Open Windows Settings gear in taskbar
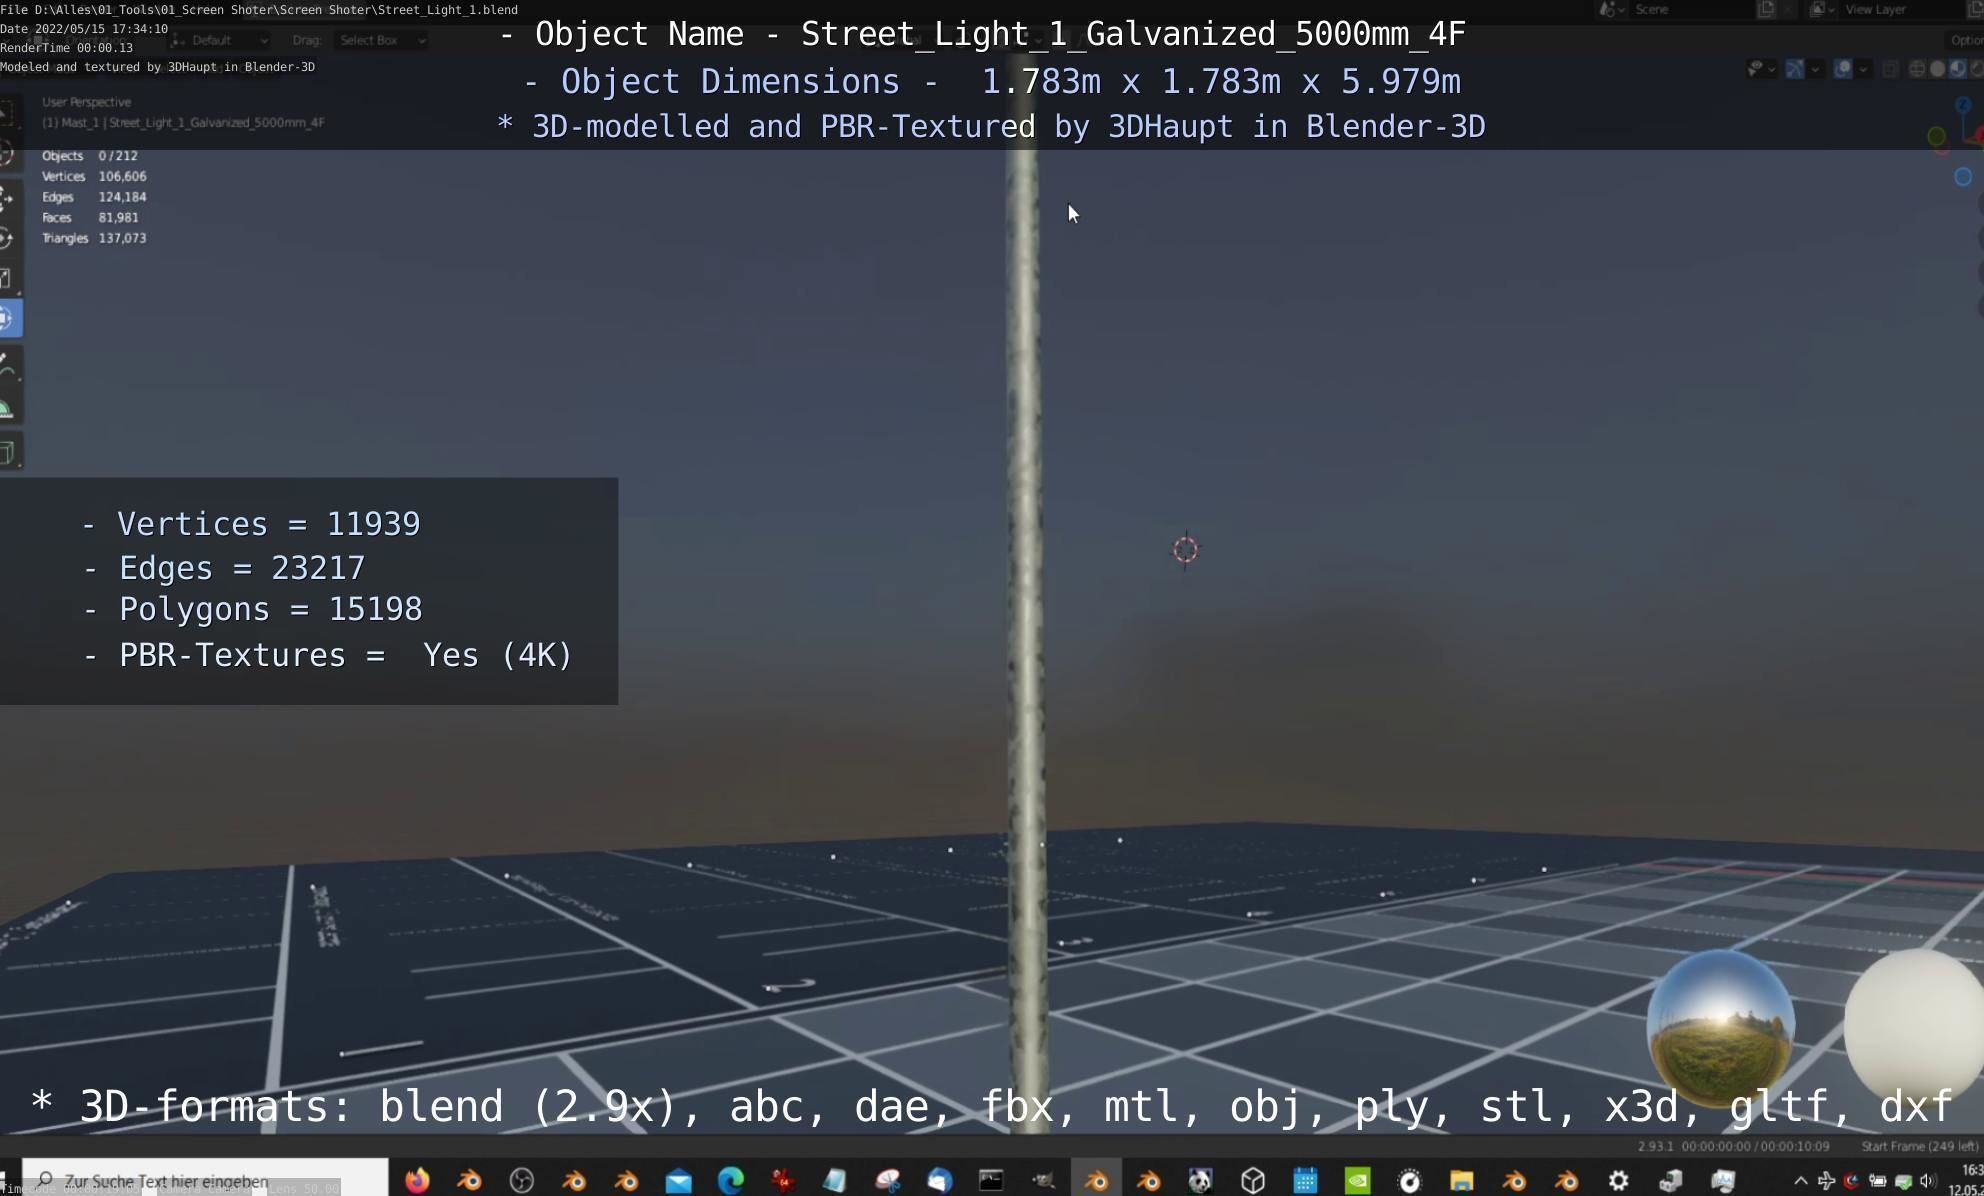The image size is (1984, 1196). tap(1618, 1181)
